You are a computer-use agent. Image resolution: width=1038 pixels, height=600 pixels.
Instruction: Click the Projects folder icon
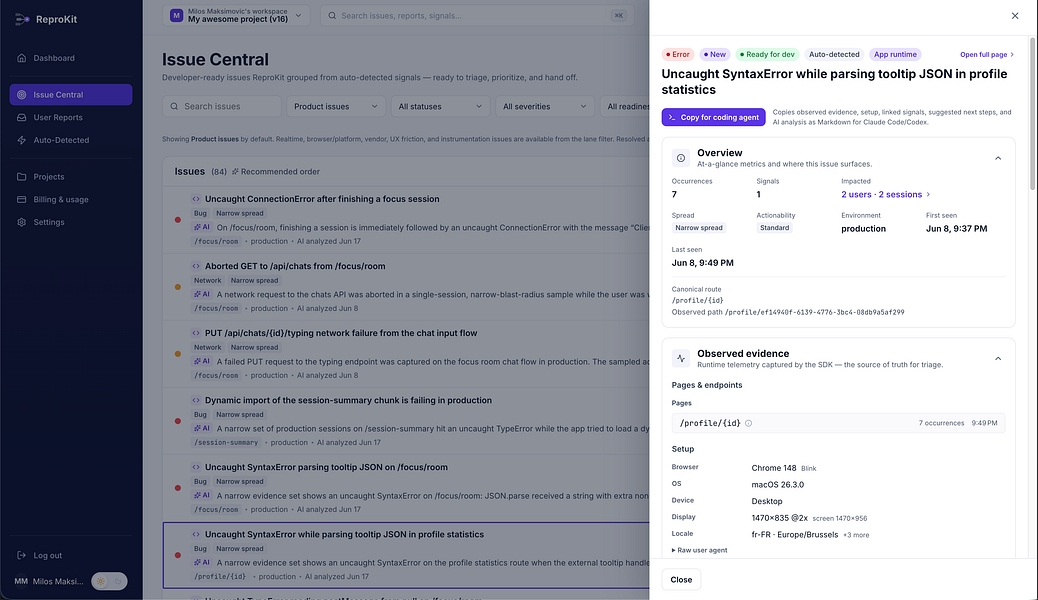22,177
